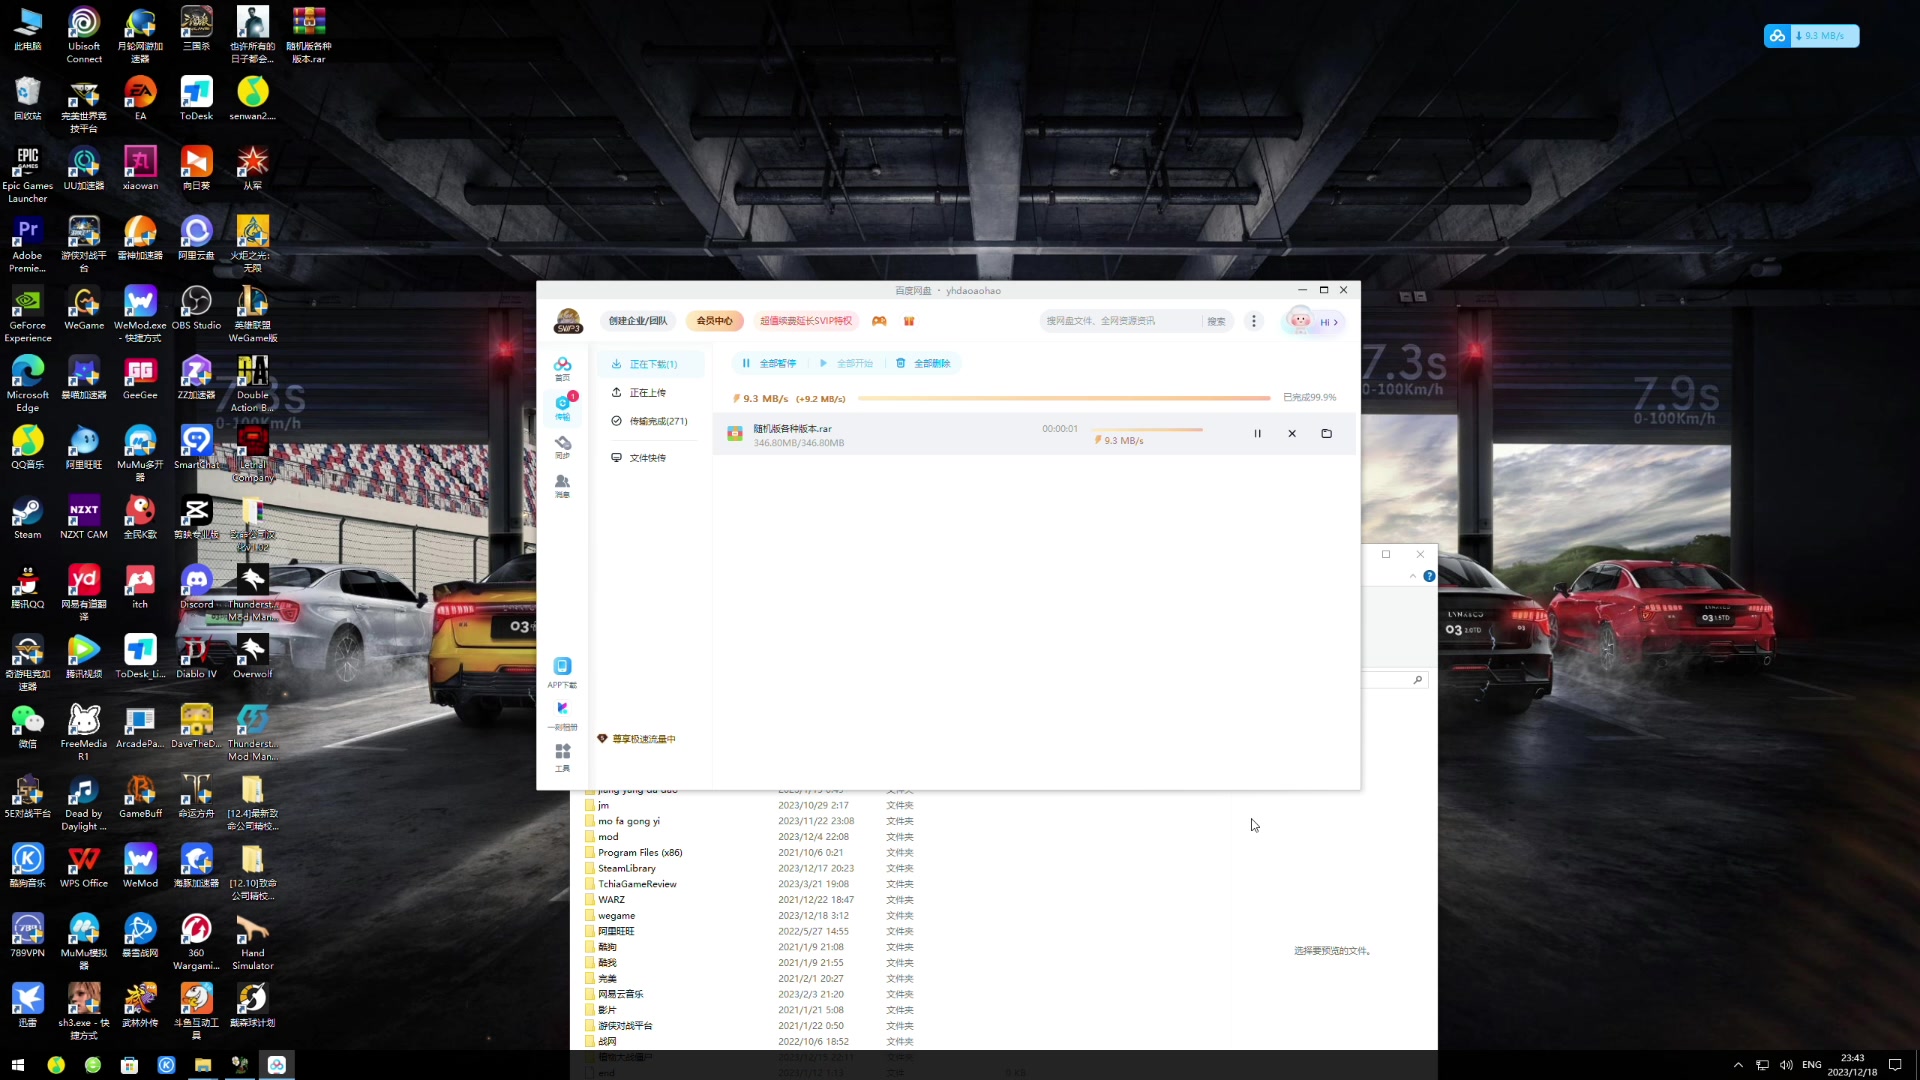Open the Sync (同步) sidebar icon
1920x1080 pixels.
click(x=562, y=446)
